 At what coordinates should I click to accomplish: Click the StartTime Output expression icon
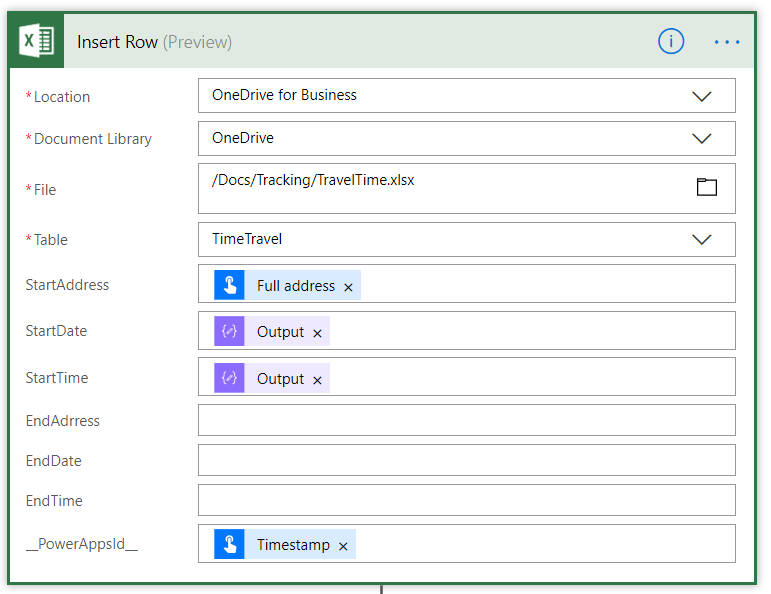click(x=229, y=379)
